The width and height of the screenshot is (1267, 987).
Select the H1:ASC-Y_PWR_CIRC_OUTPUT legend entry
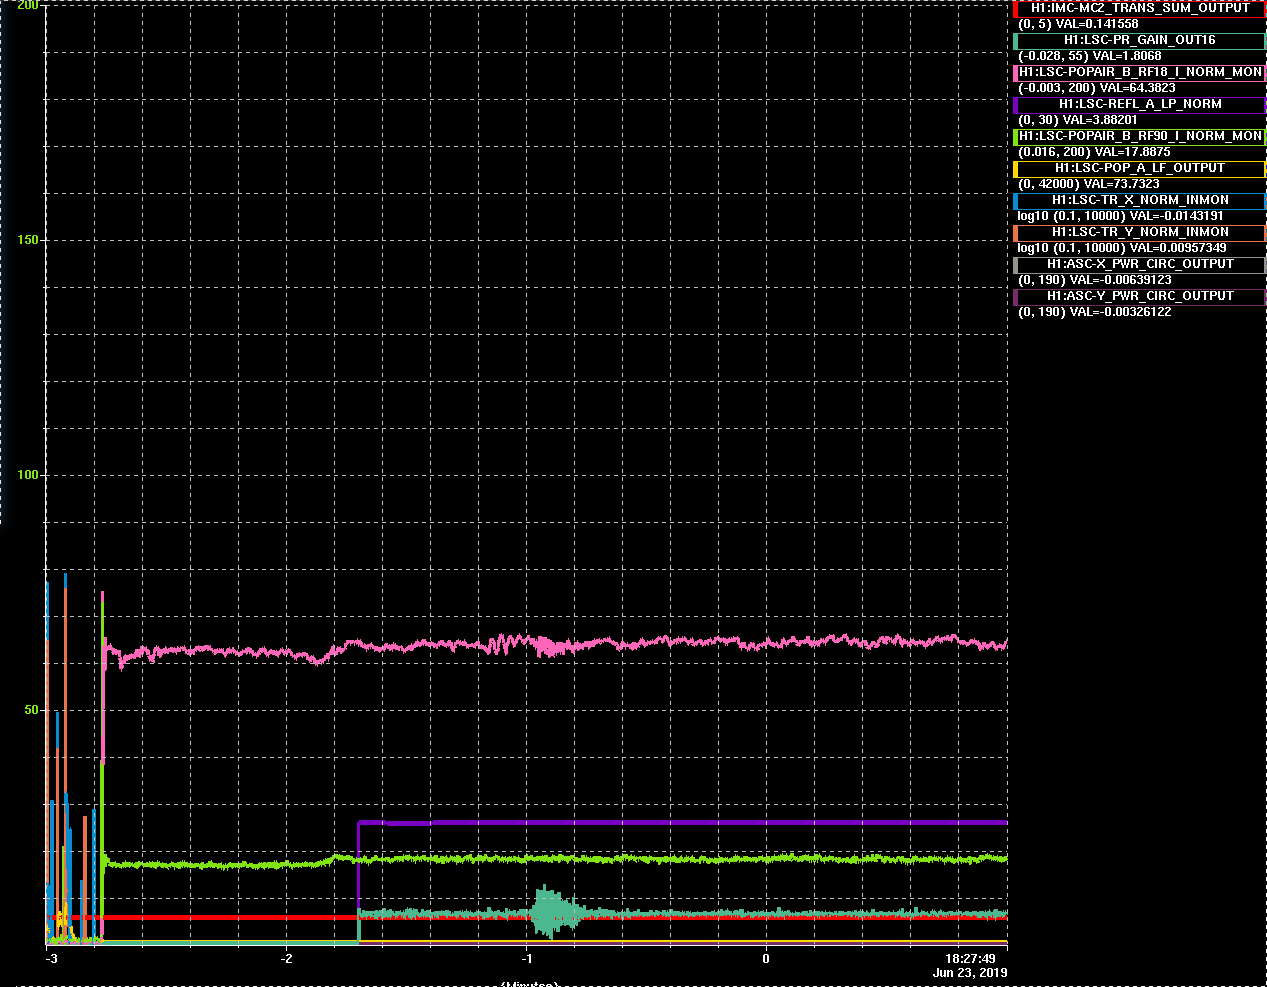coord(1139,296)
